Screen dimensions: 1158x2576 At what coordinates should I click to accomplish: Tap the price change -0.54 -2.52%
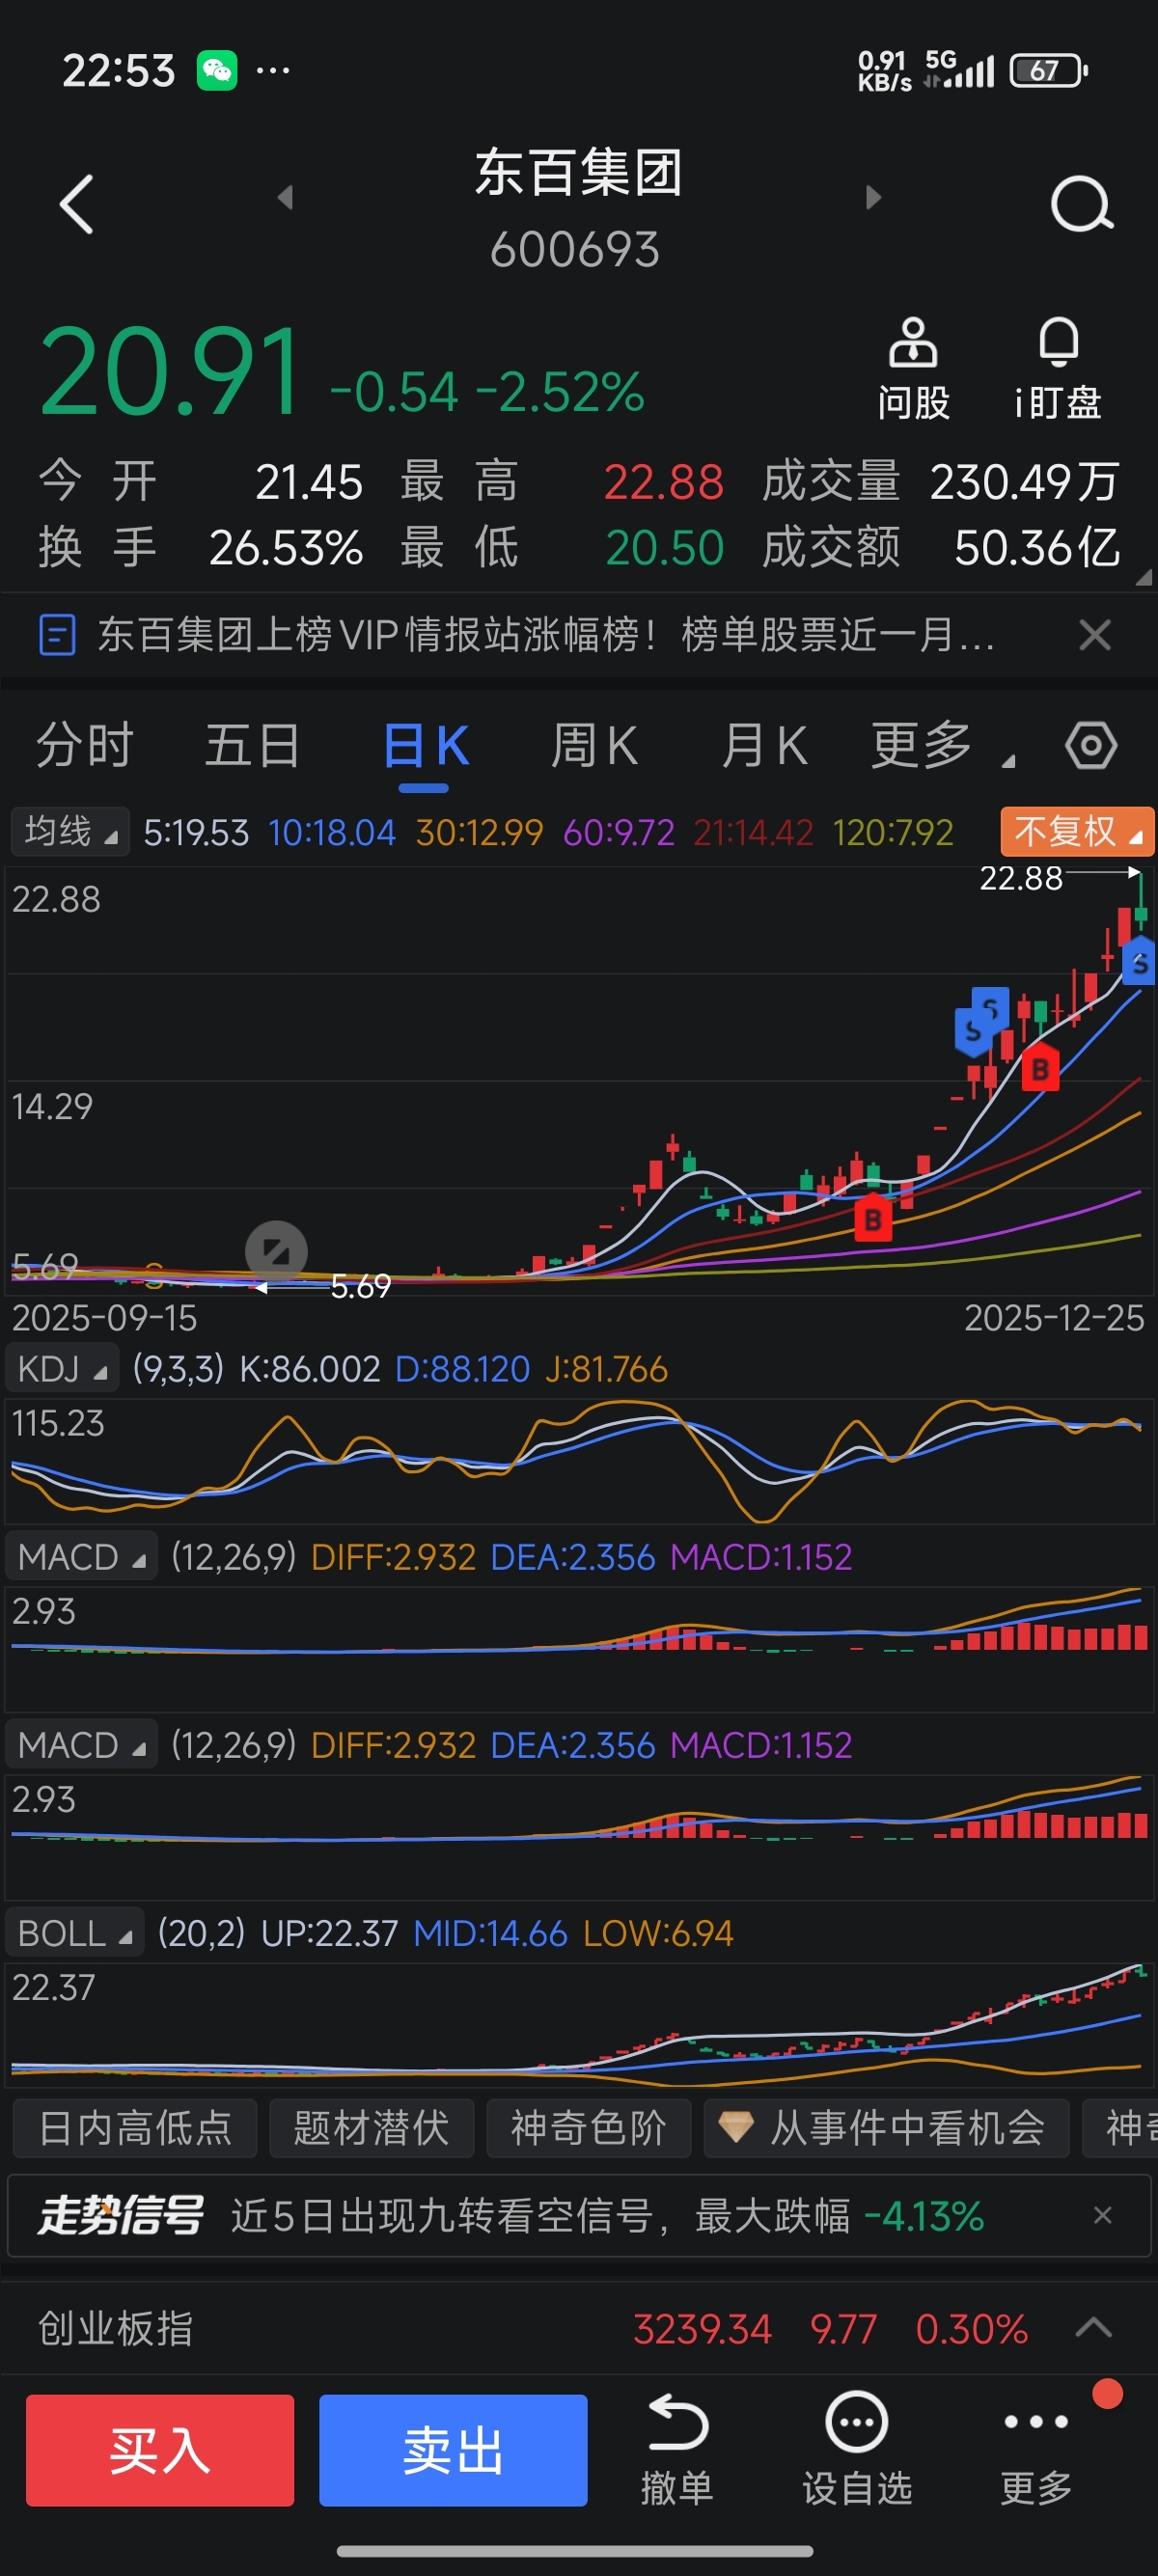pyautogui.click(x=487, y=391)
